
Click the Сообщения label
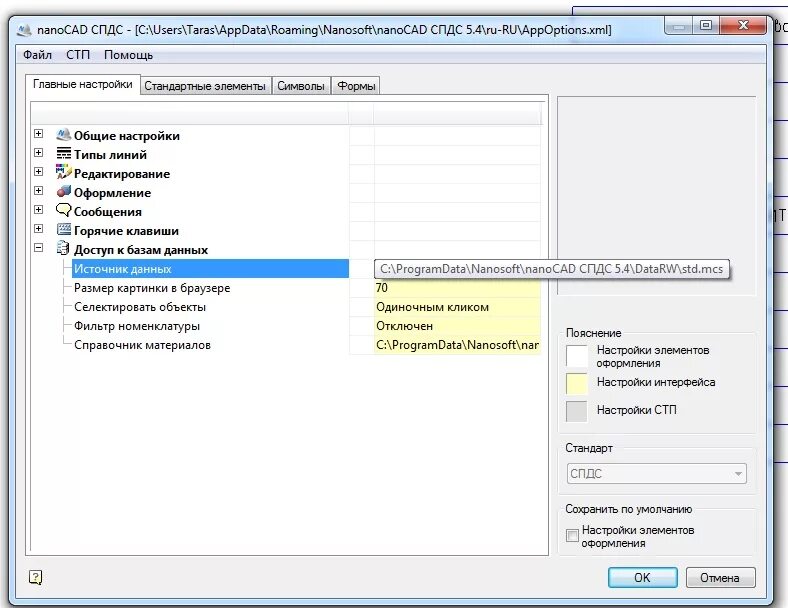(108, 212)
